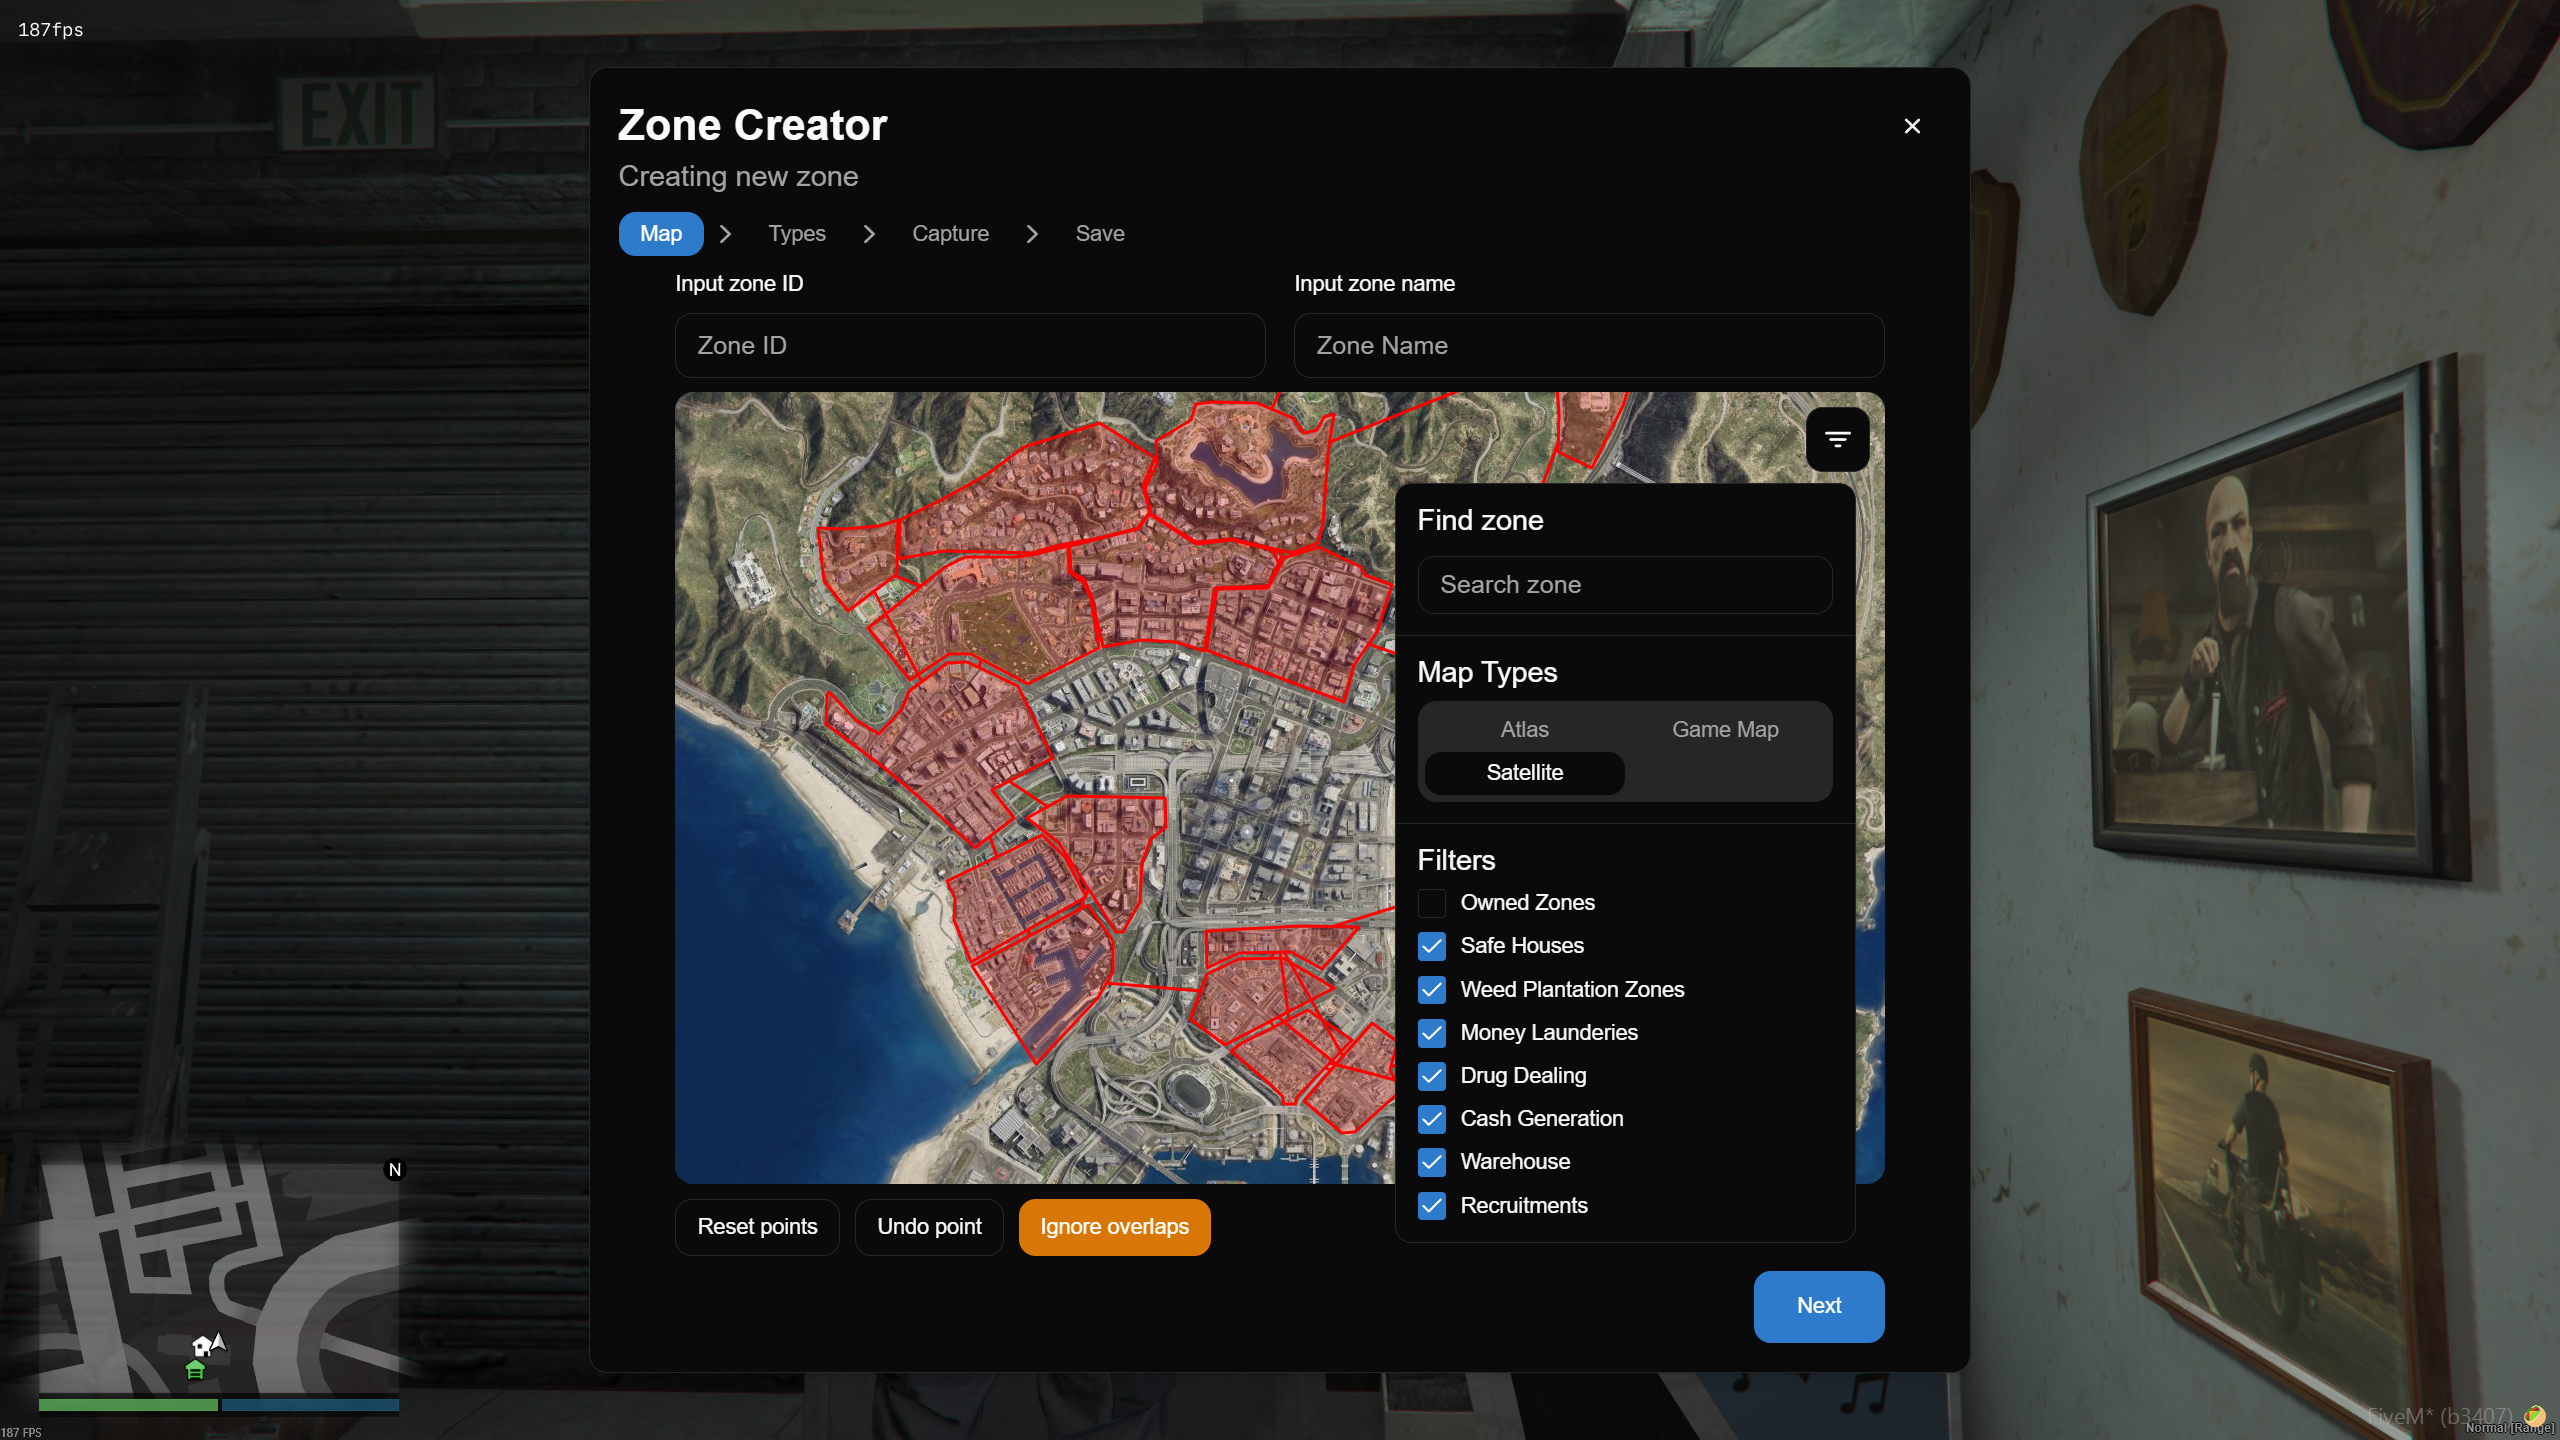This screenshot has width=2560, height=1440.
Task: Click the Owned Zones label text
Action: pyautogui.click(x=1527, y=903)
